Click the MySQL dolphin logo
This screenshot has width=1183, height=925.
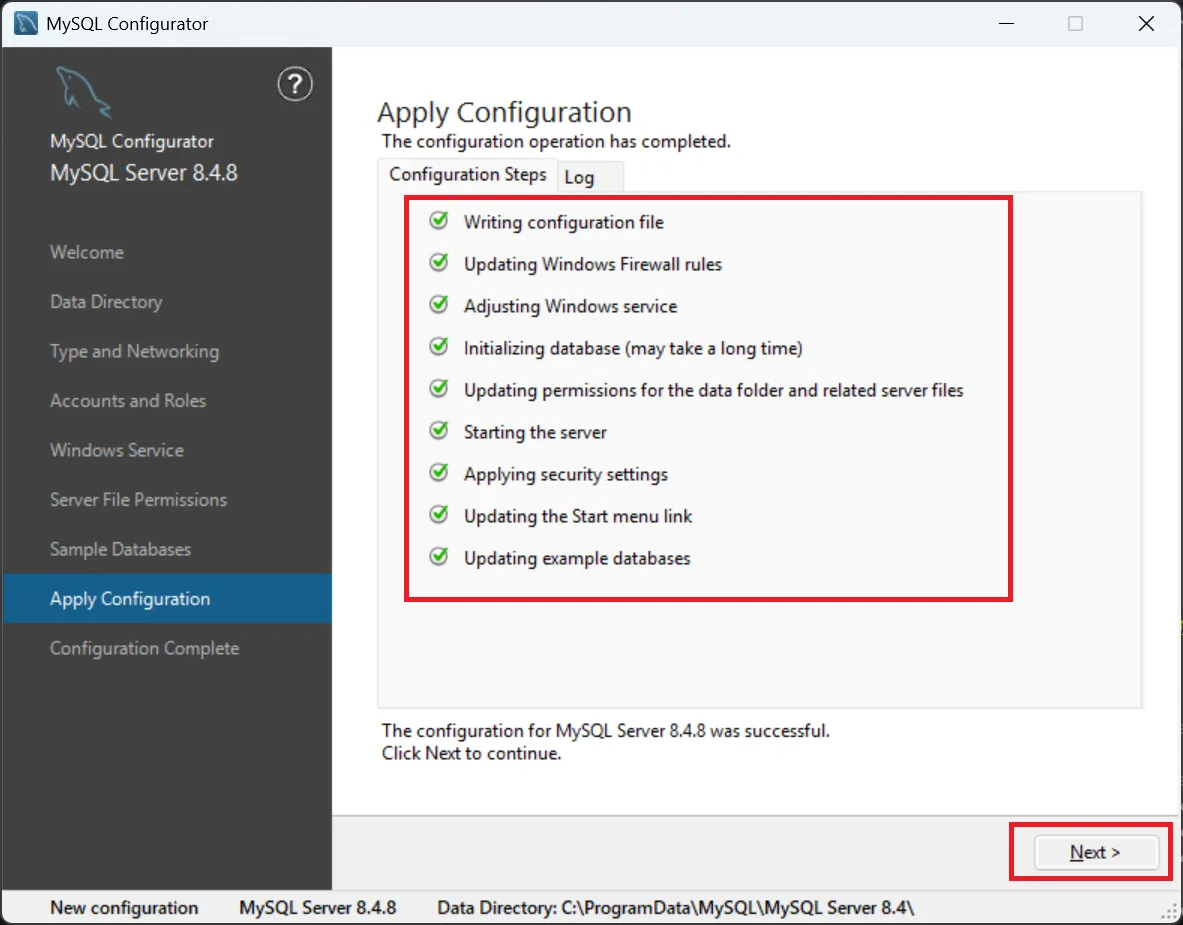coord(83,93)
